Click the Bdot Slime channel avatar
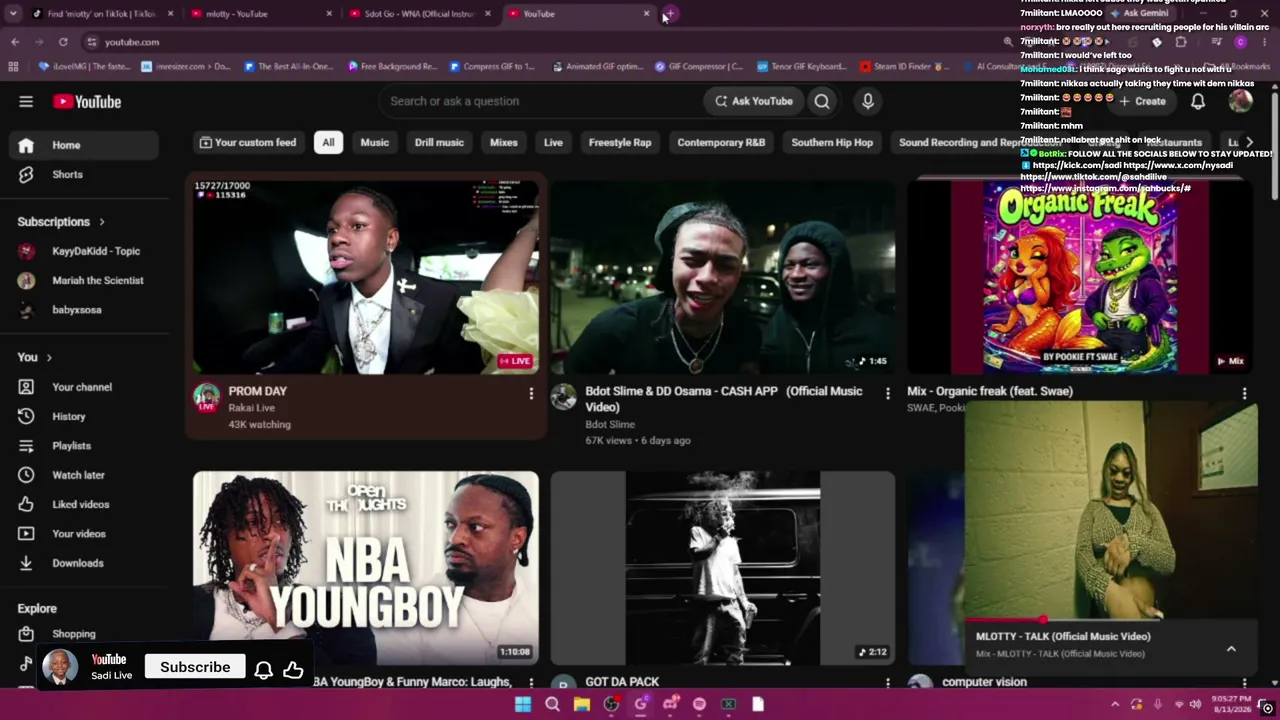 563,397
